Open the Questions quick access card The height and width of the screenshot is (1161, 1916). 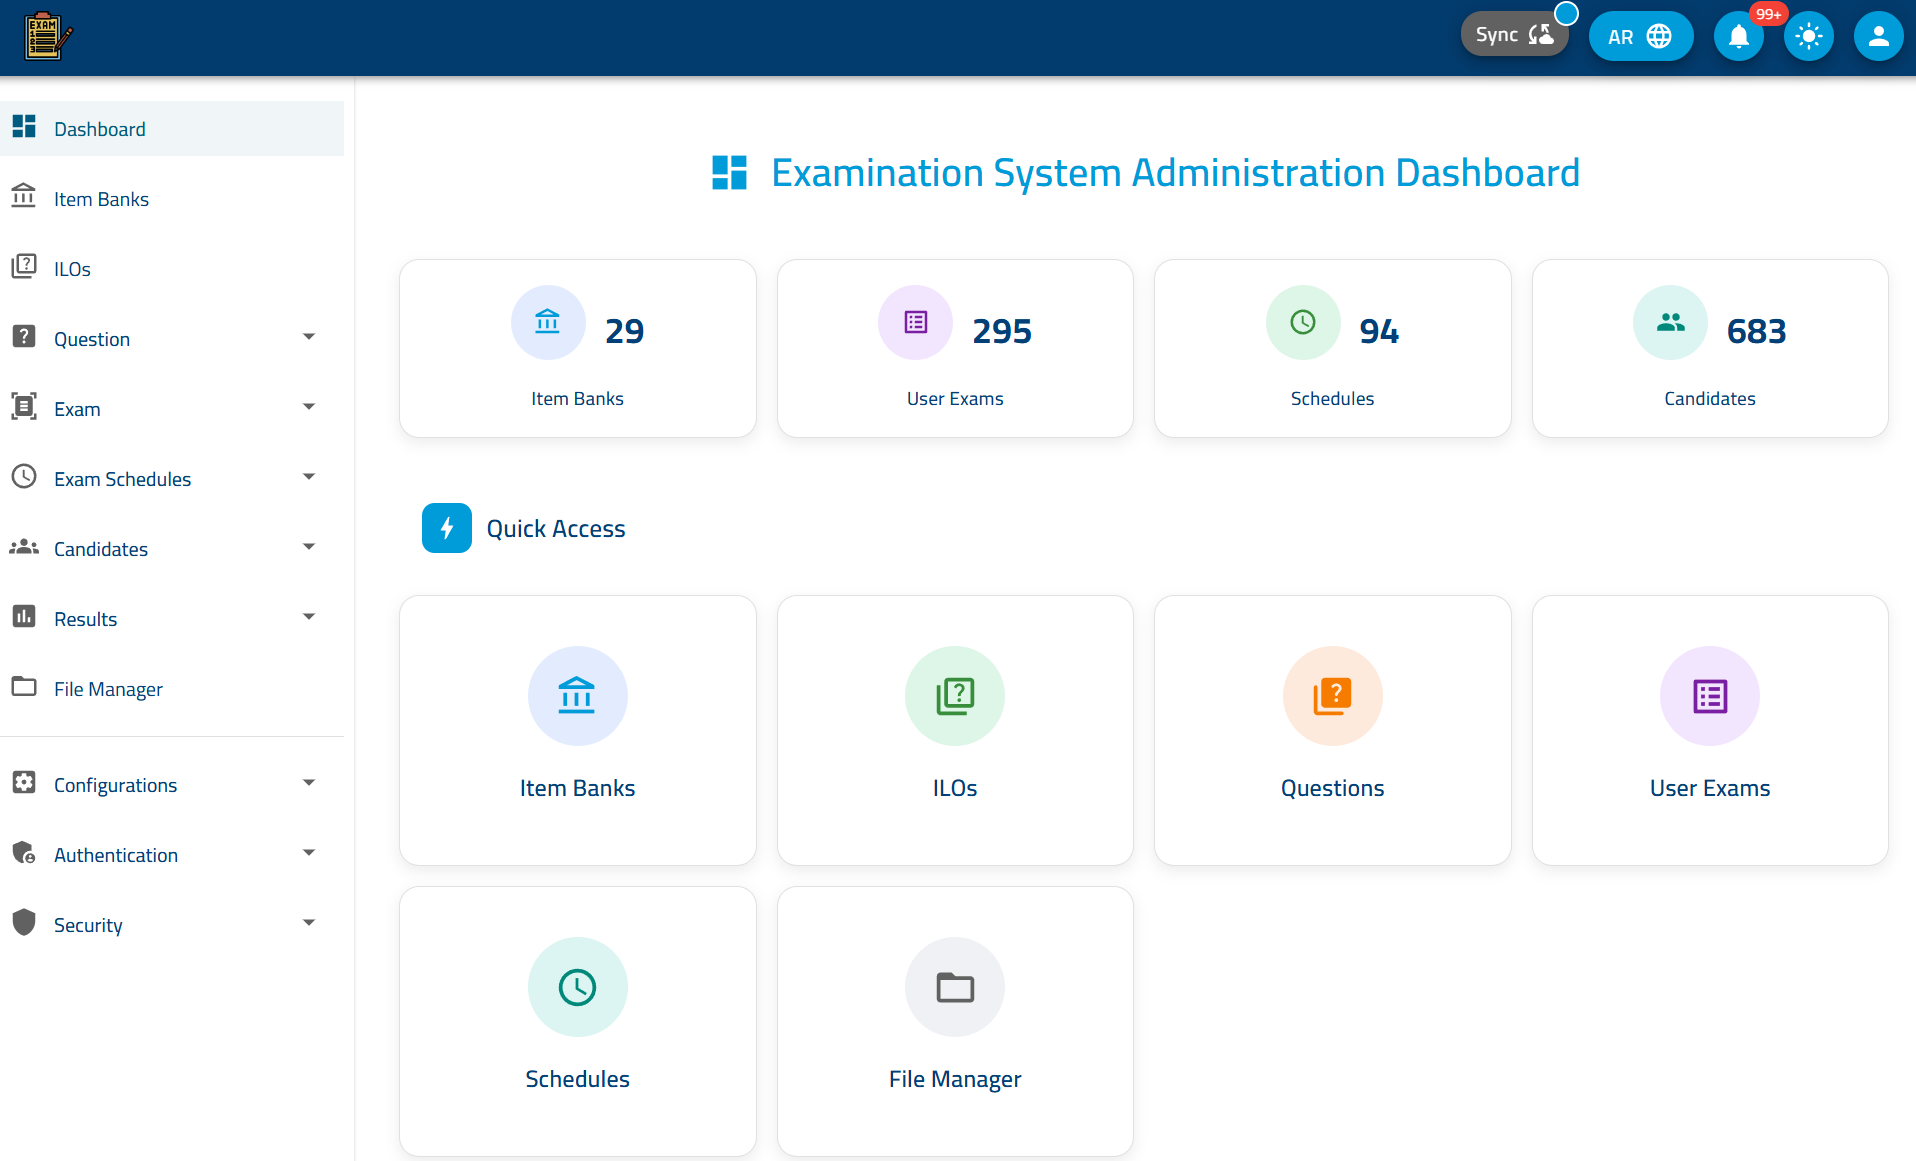point(1332,730)
